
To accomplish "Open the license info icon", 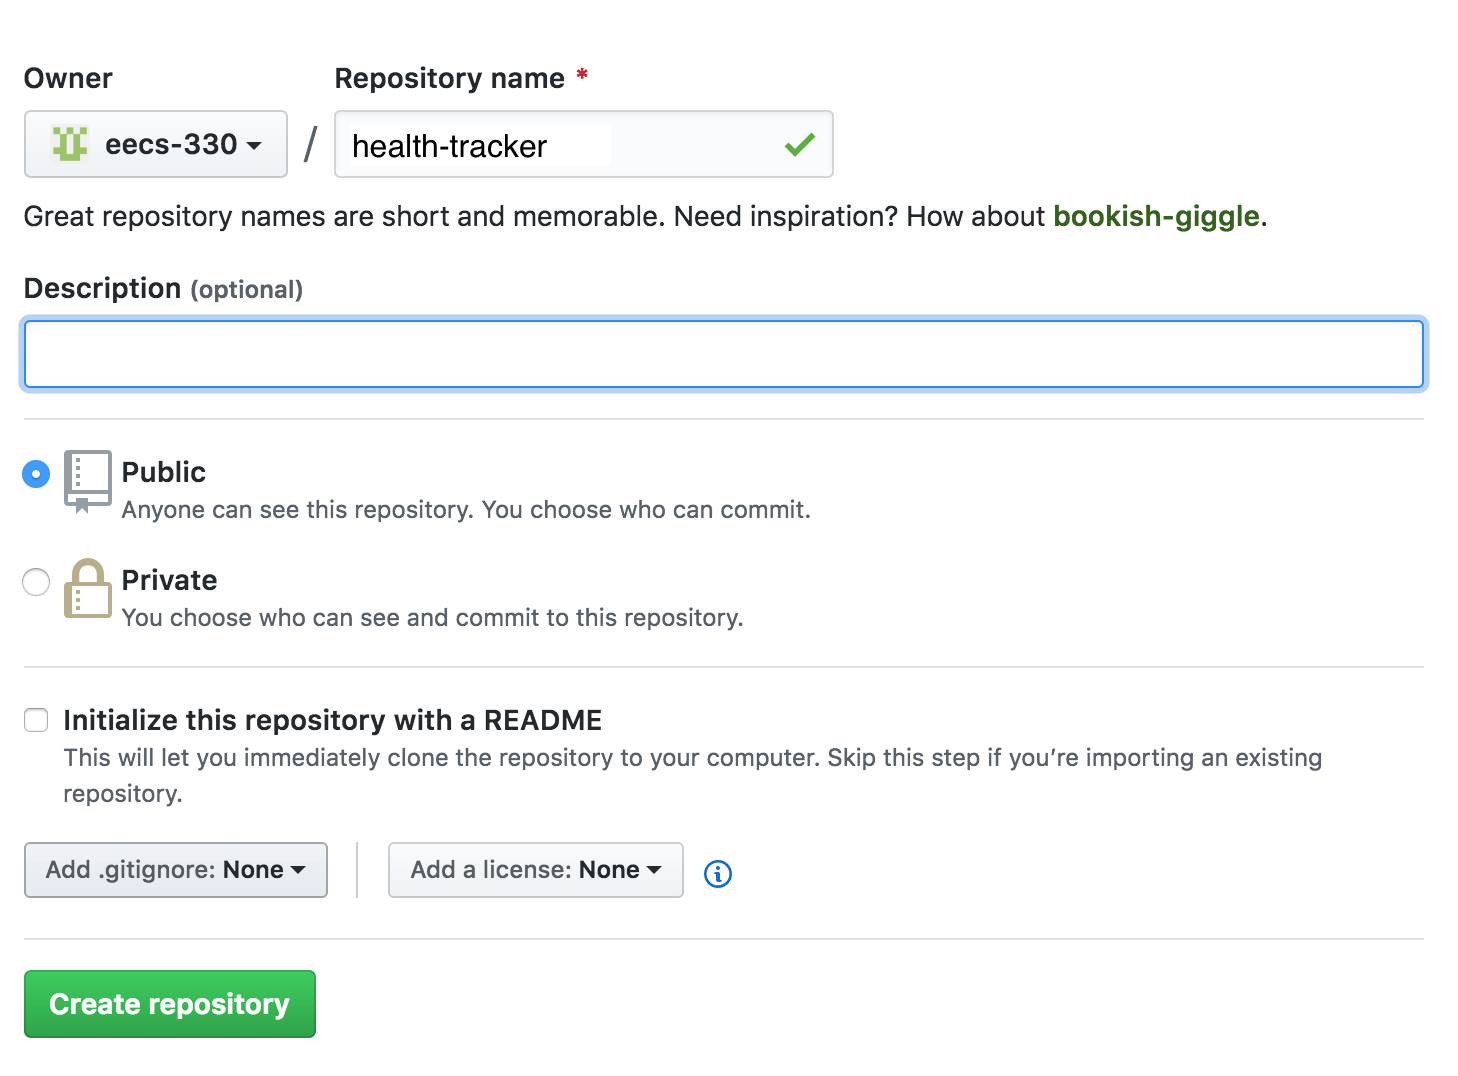I will (717, 873).
